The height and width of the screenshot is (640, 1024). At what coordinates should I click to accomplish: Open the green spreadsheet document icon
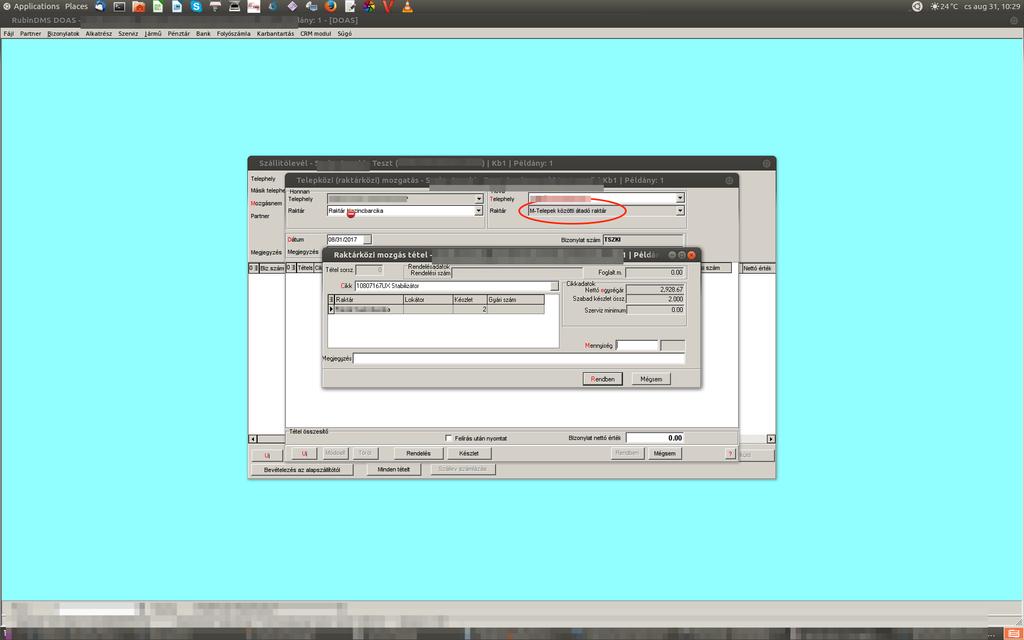point(158,7)
